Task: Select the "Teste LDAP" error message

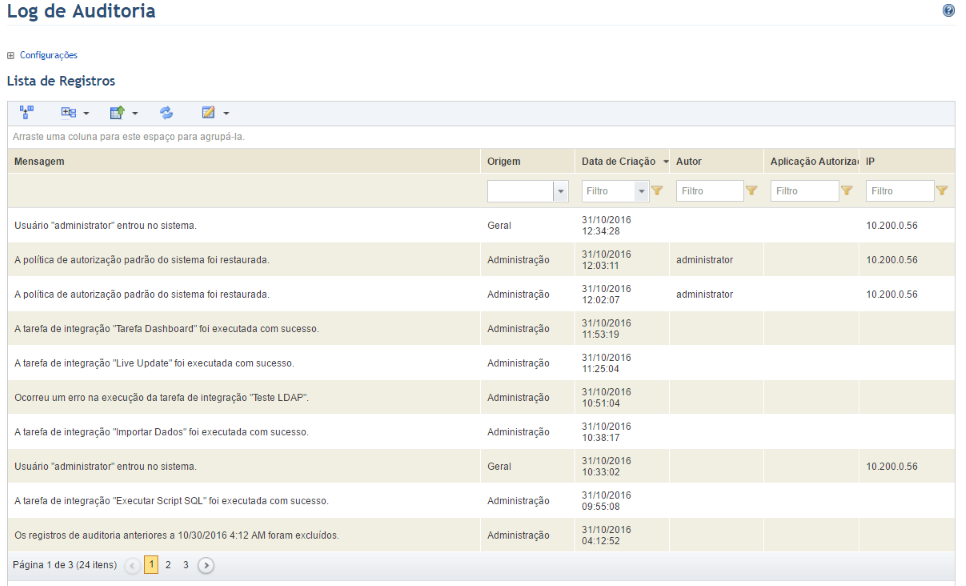Action: point(161,398)
